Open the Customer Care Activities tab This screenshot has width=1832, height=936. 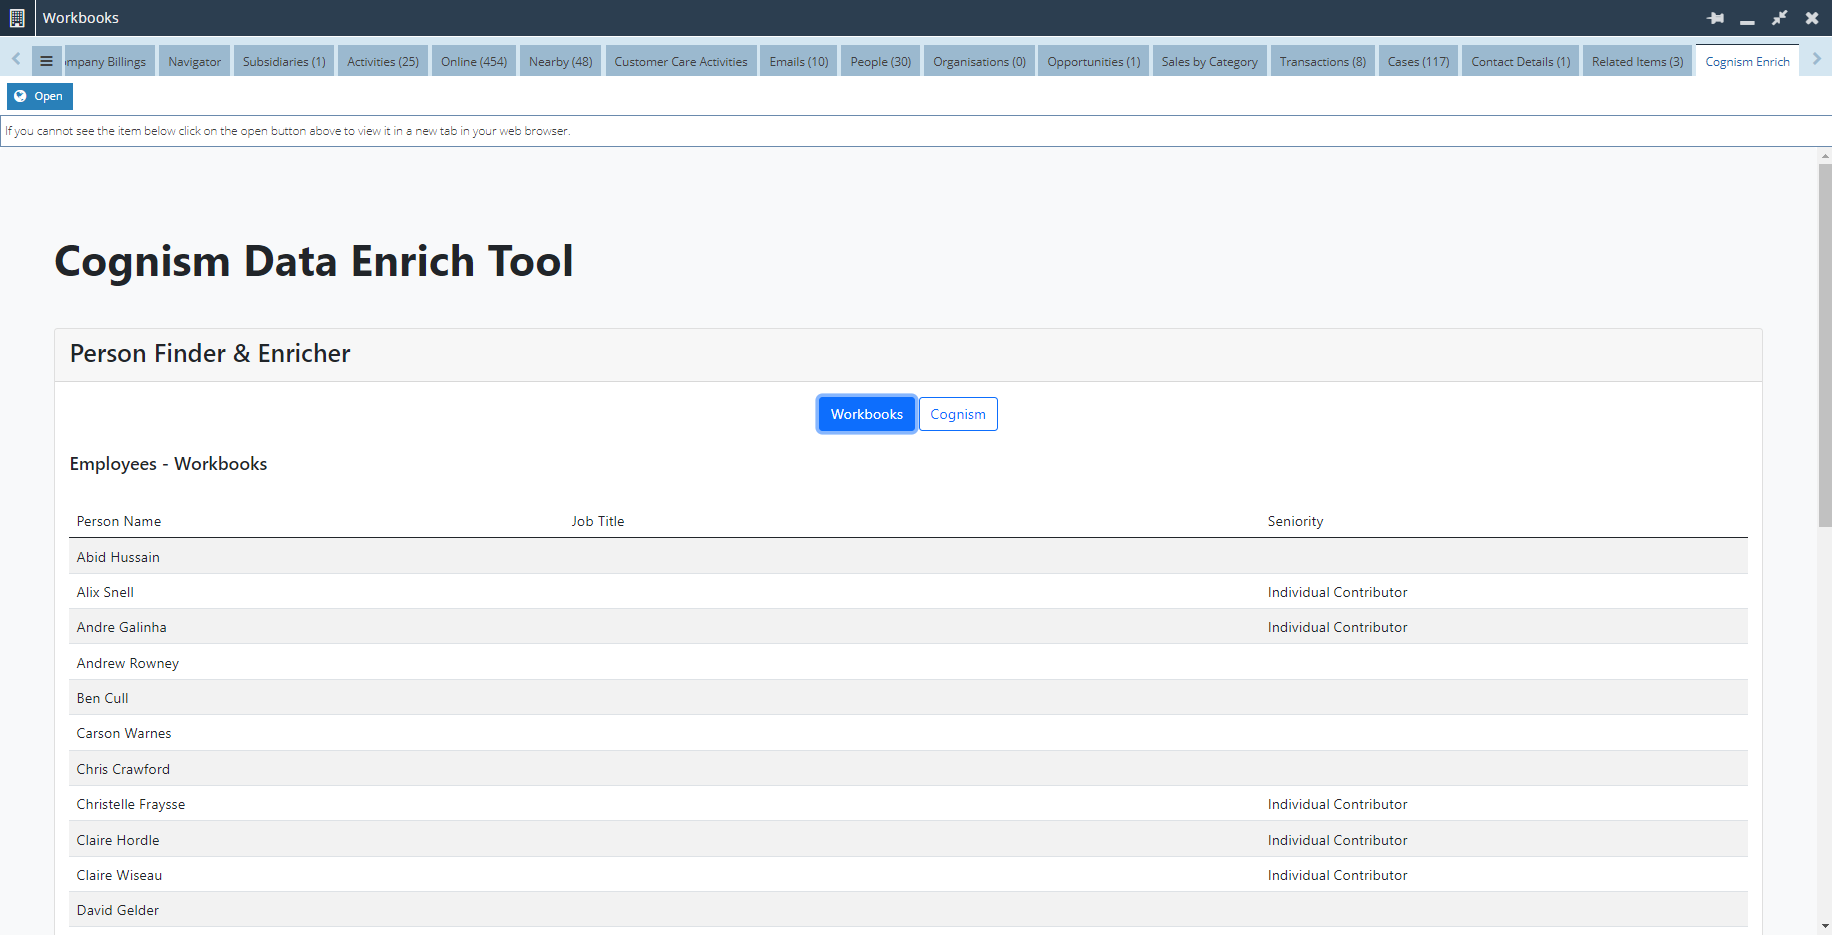pyautogui.click(x=681, y=61)
